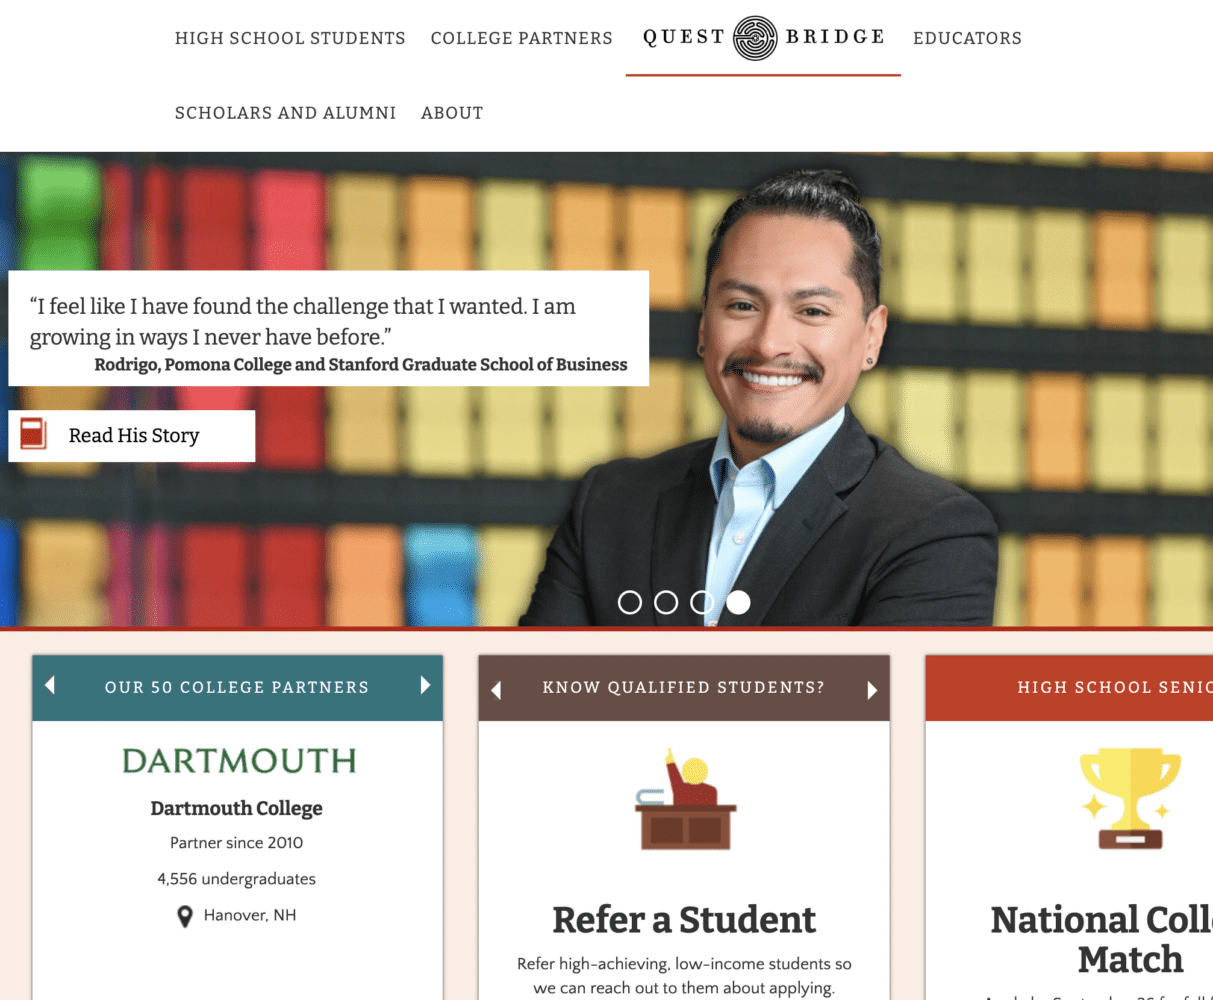Viewport: 1213px width, 1000px height.
Task: Select the first carousel slide dot
Action: click(630, 602)
